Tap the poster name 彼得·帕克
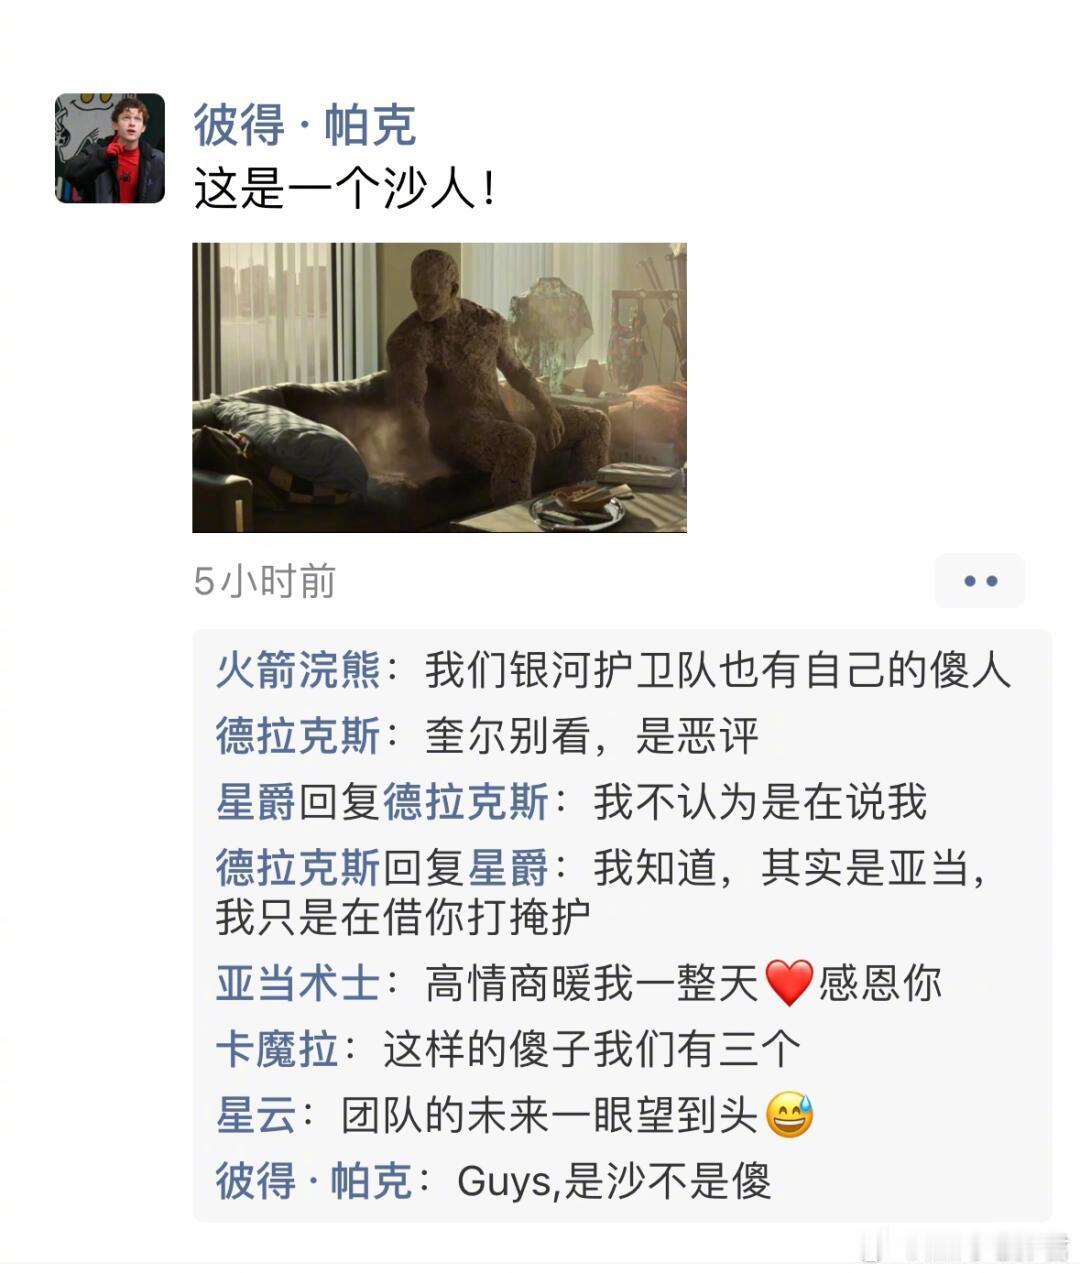1080x1273 pixels. (304, 125)
